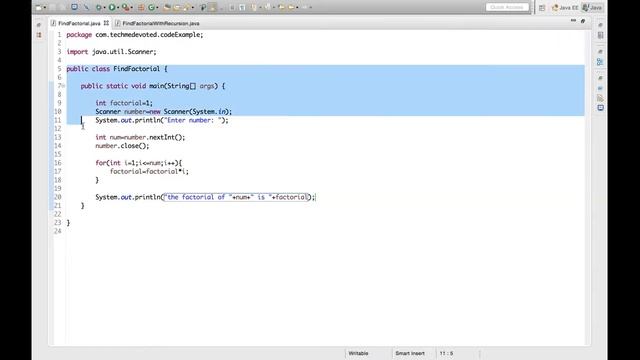This screenshot has width=640, height=360.
Task: Click the package declaration on line 1
Action: click(135, 35)
